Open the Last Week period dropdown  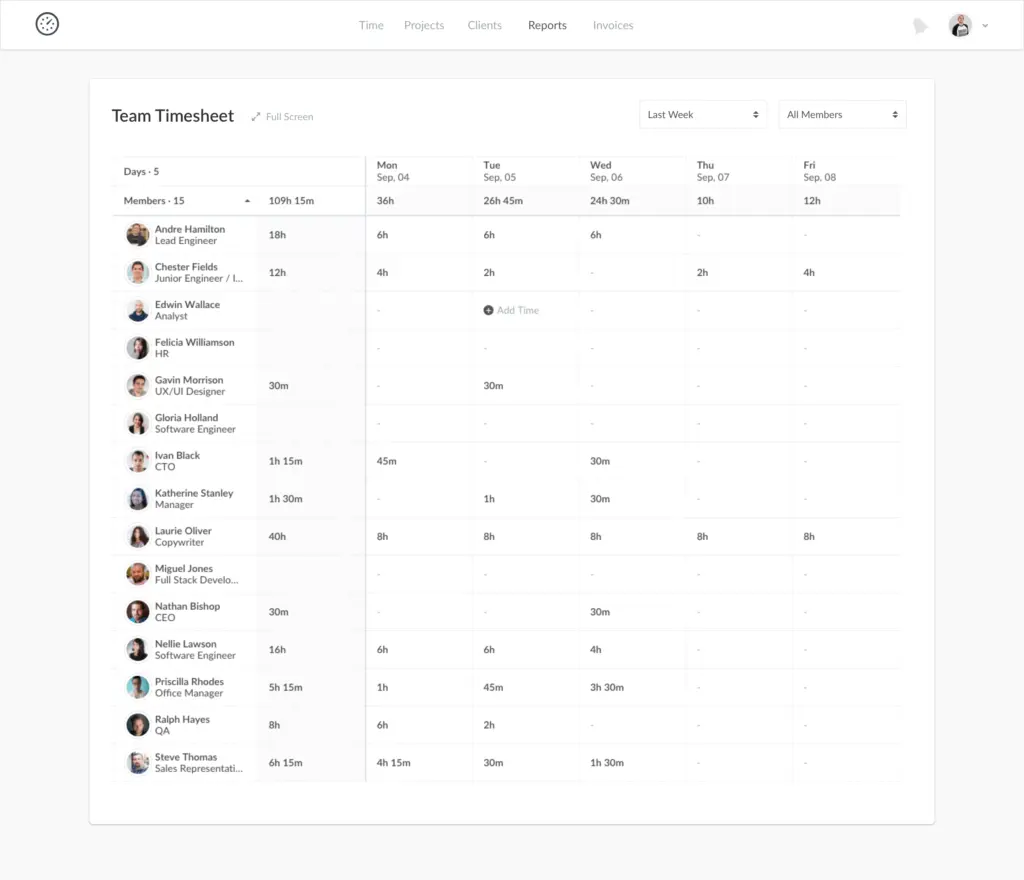(x=702, y=114)
